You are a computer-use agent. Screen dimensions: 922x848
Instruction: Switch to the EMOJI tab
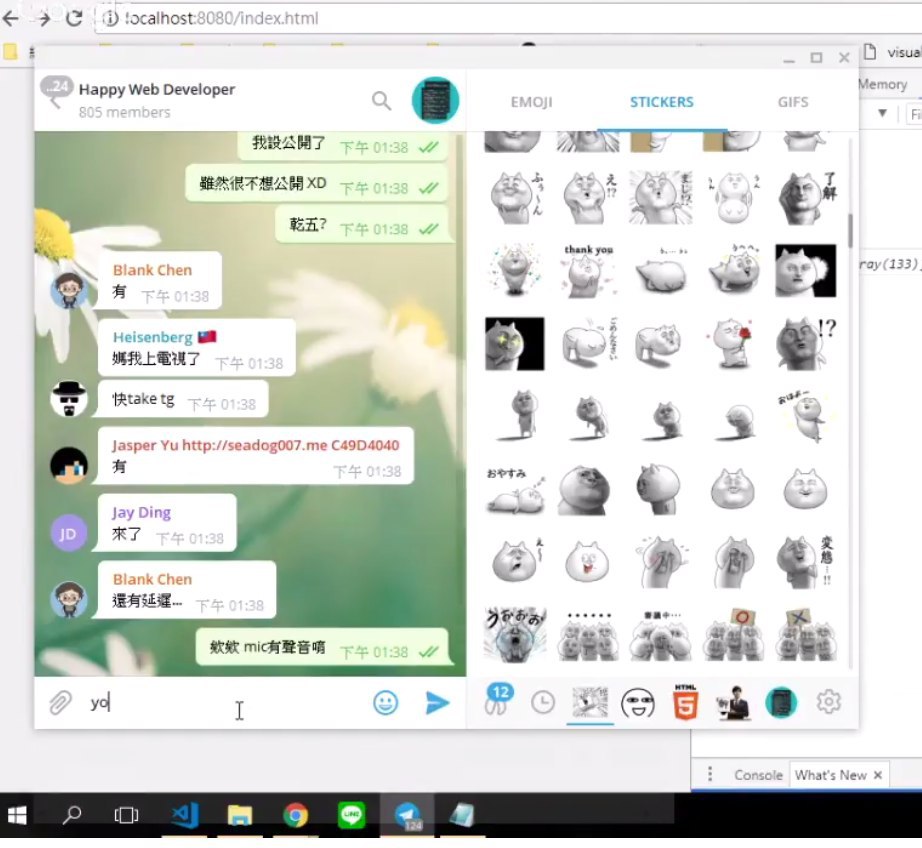(531, 102)
